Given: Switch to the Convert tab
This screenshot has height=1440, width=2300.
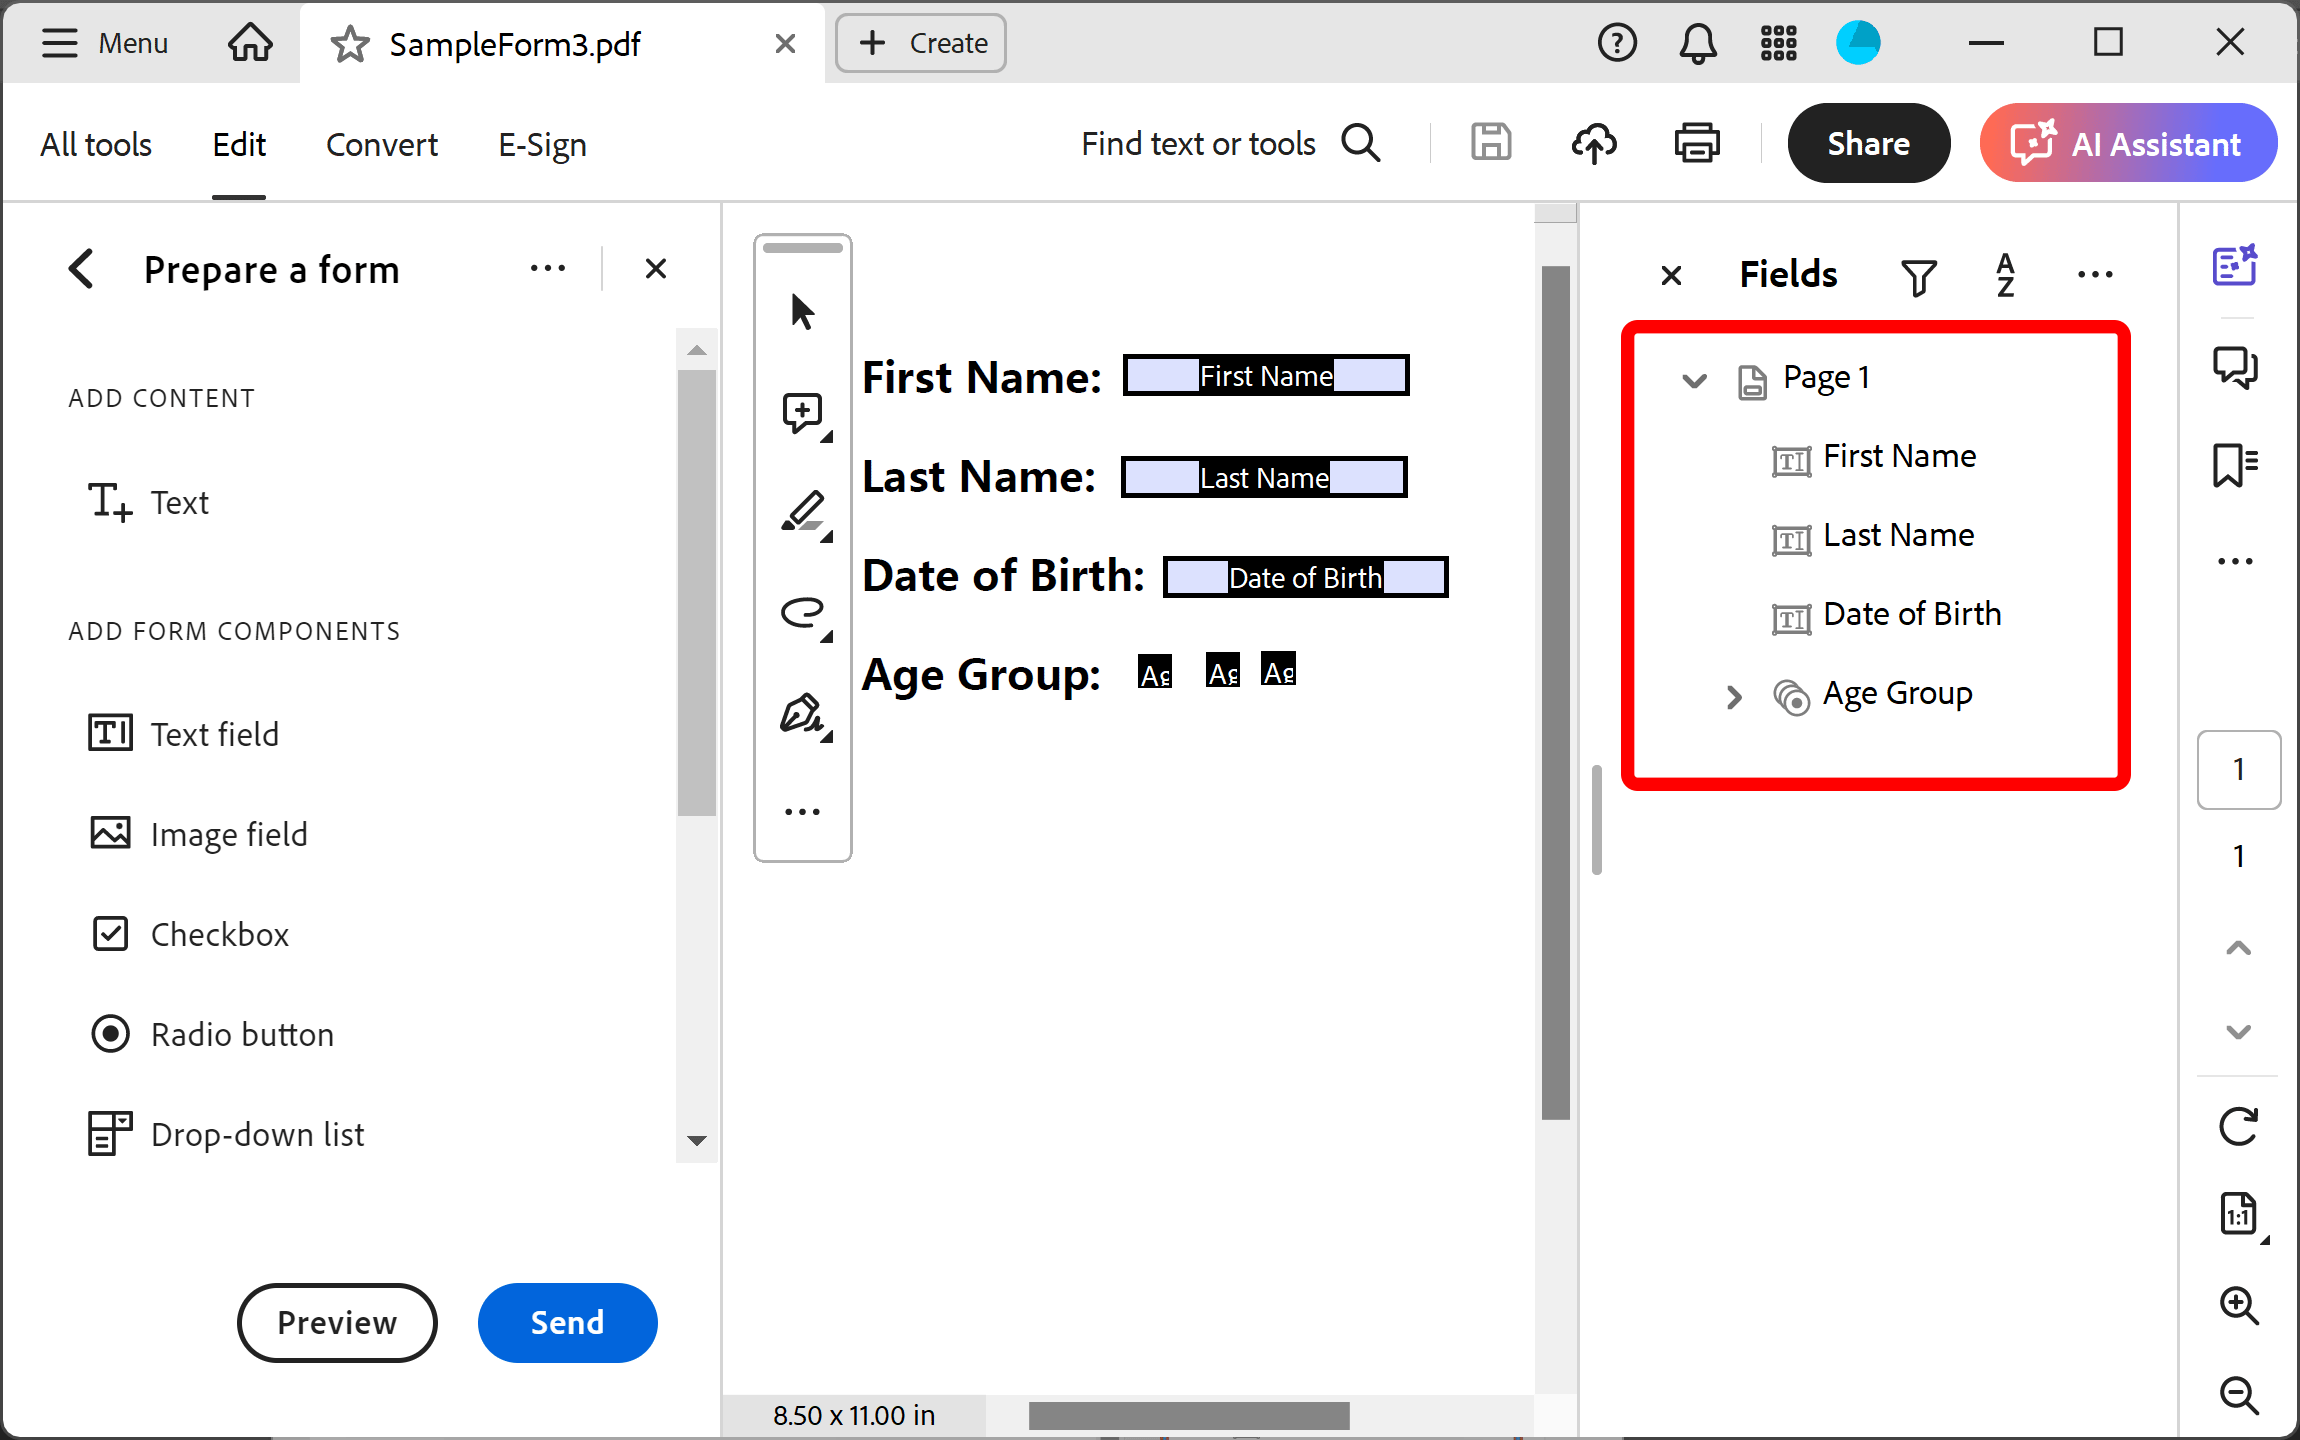Looking at the screenshot, I should [x=381, y=143].
